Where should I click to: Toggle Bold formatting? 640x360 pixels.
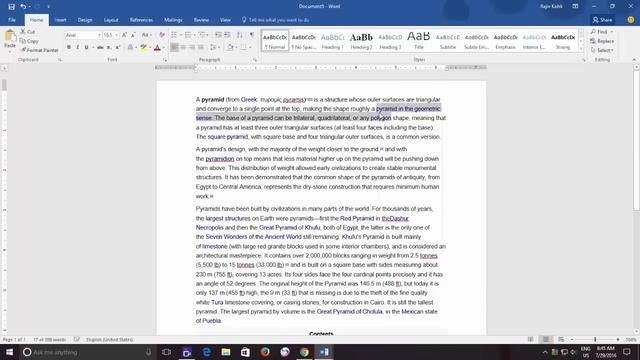pos(69,47)
